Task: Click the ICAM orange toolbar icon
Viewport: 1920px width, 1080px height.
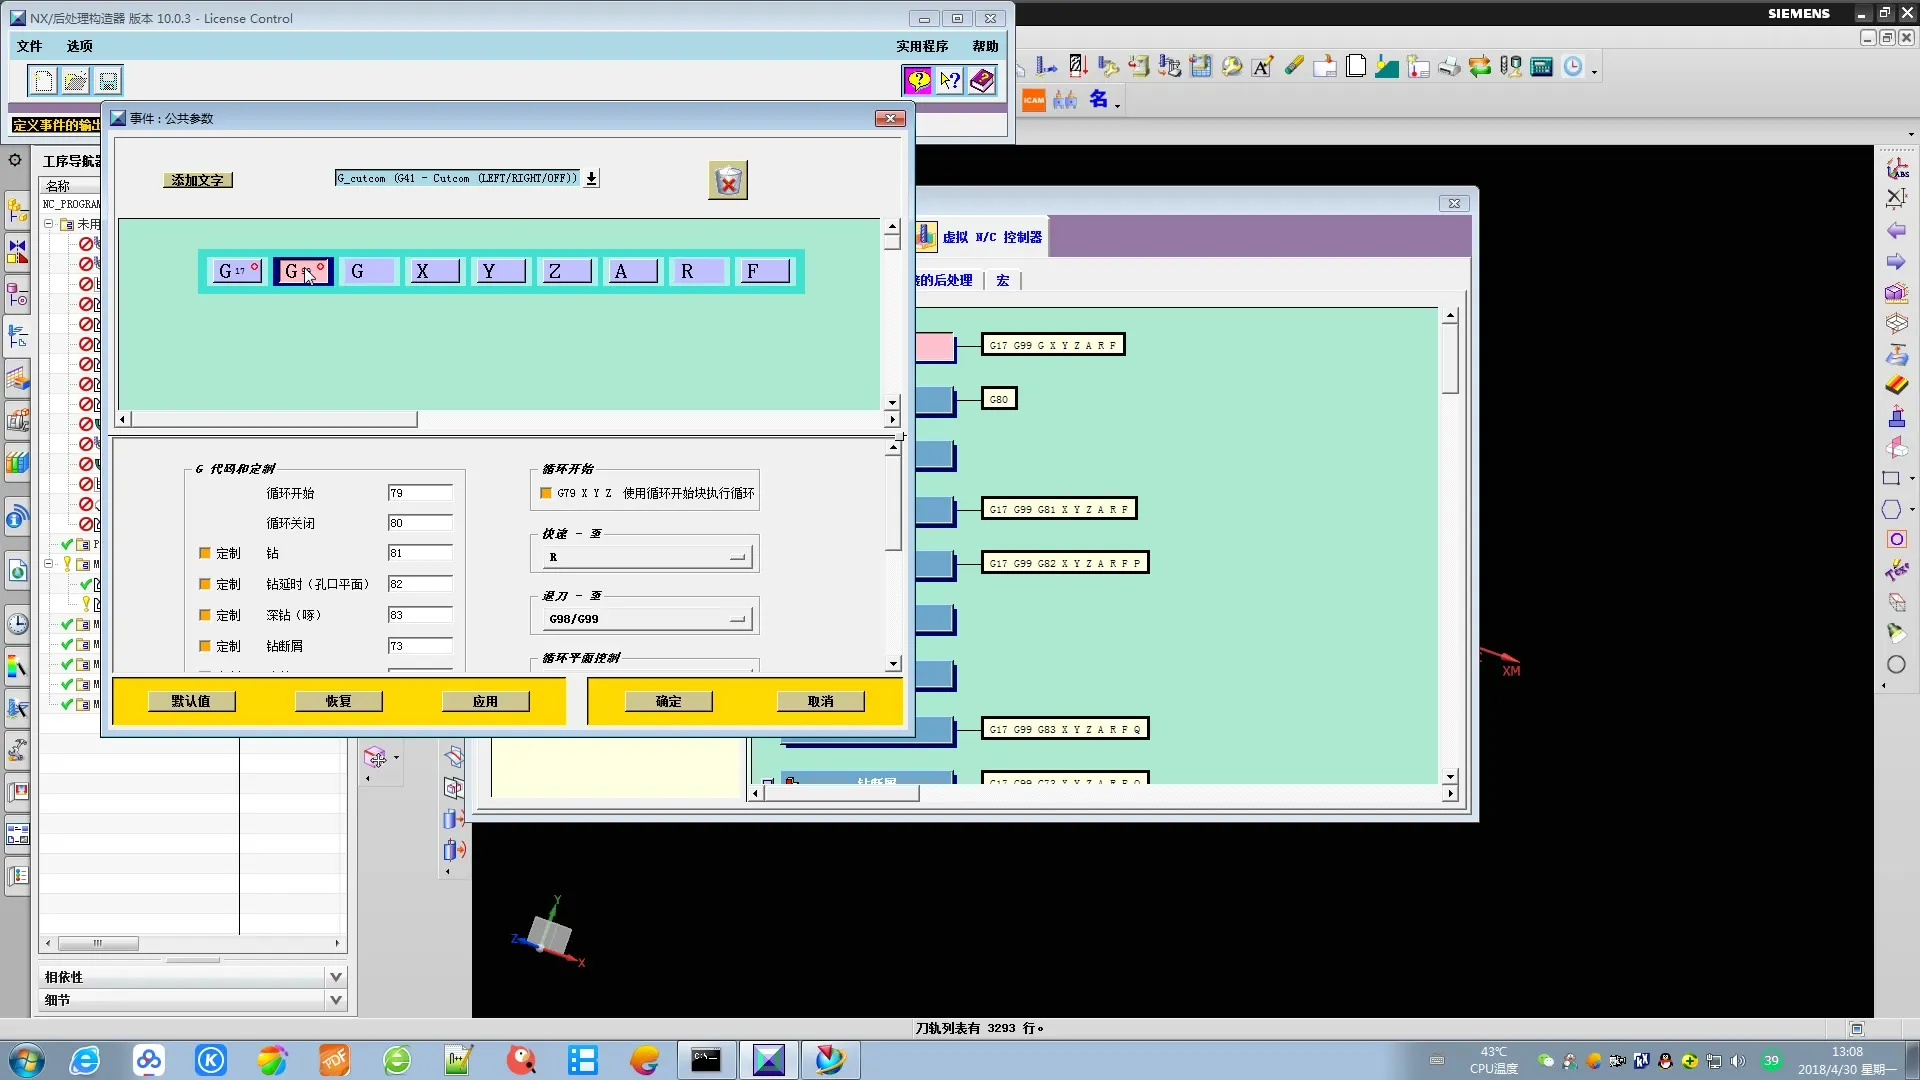Action: pos(1033,100)
